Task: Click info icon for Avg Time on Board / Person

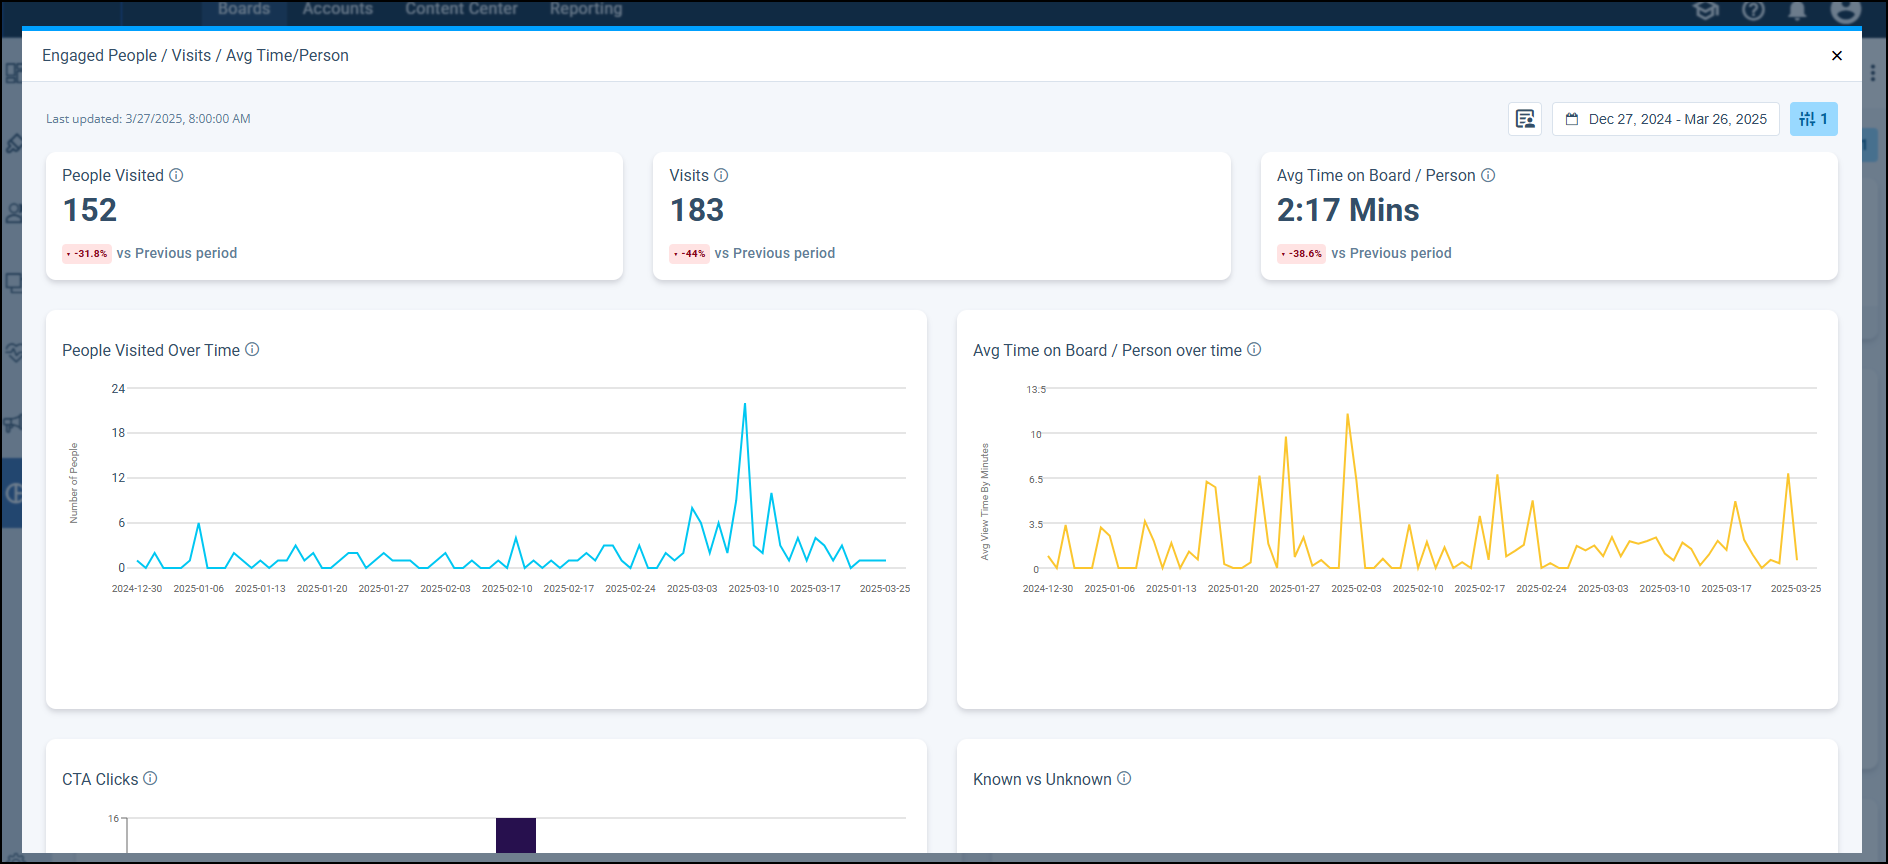Action: pos(1488,175)
